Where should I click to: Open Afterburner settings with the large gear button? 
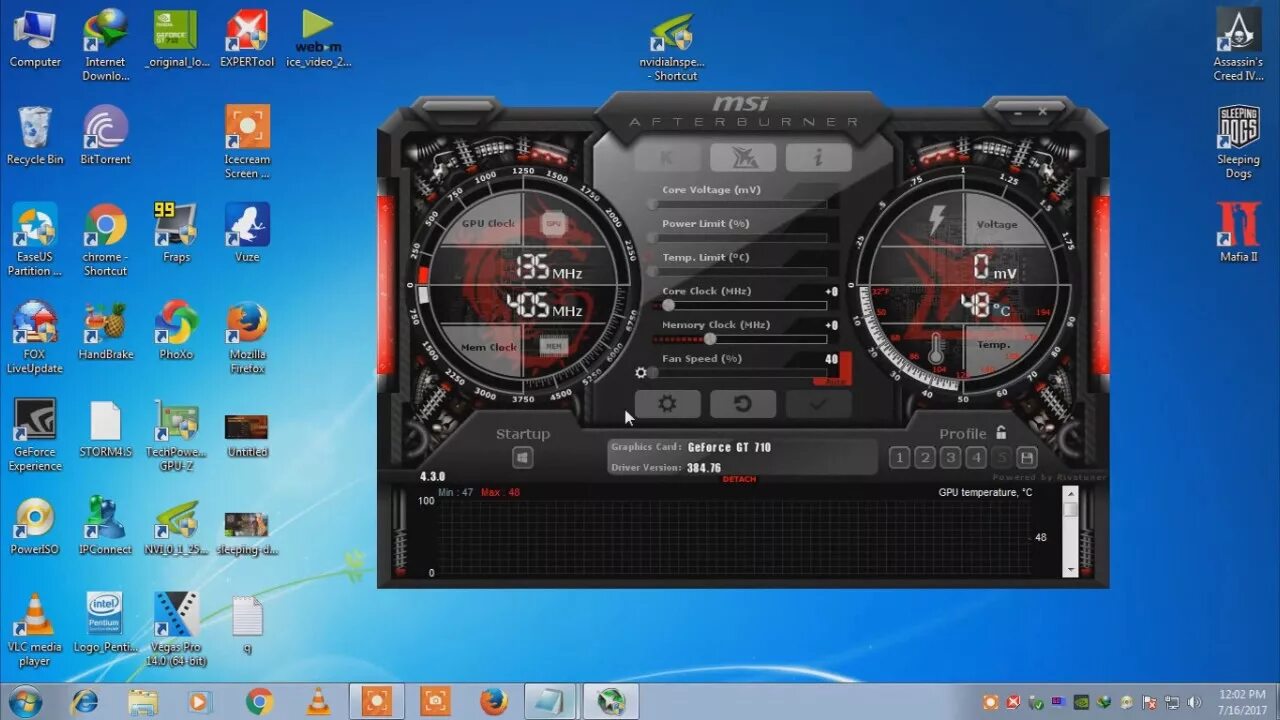point(667,404)
